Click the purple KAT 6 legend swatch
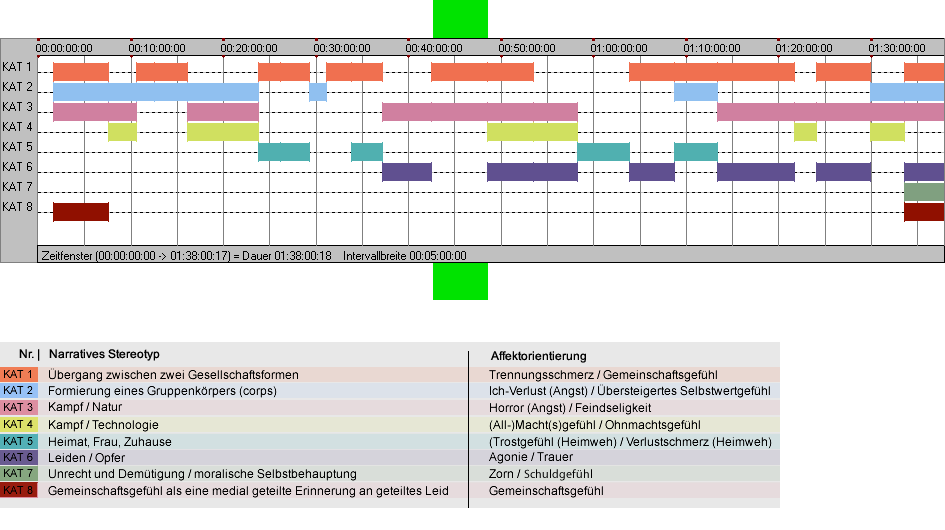945x530 pixels. (19, 458)
